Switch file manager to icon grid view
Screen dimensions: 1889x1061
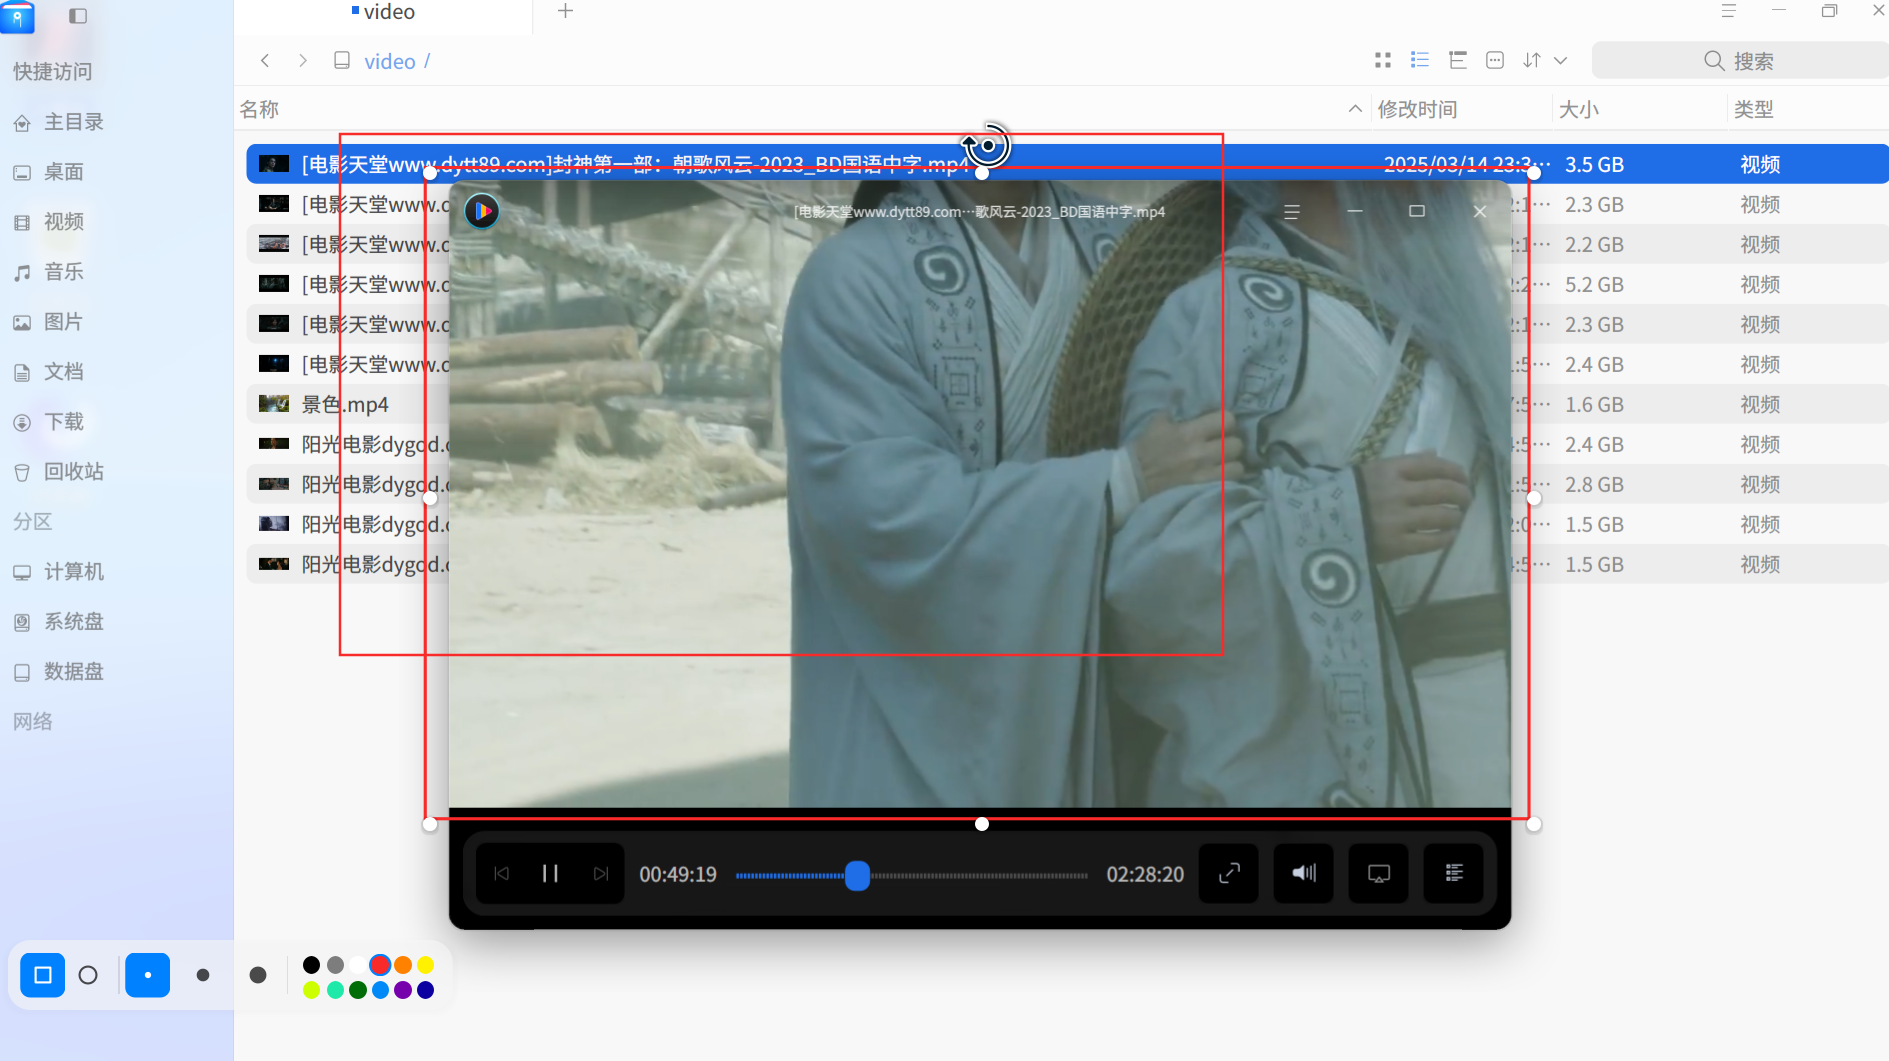coord(1383,61)
